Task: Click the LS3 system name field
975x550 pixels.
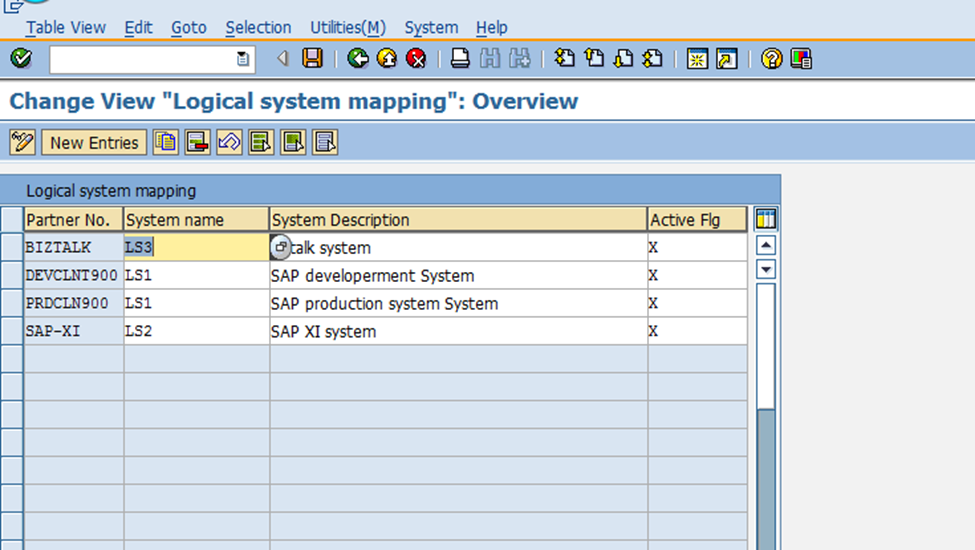Action: click(x=196, y=247)
